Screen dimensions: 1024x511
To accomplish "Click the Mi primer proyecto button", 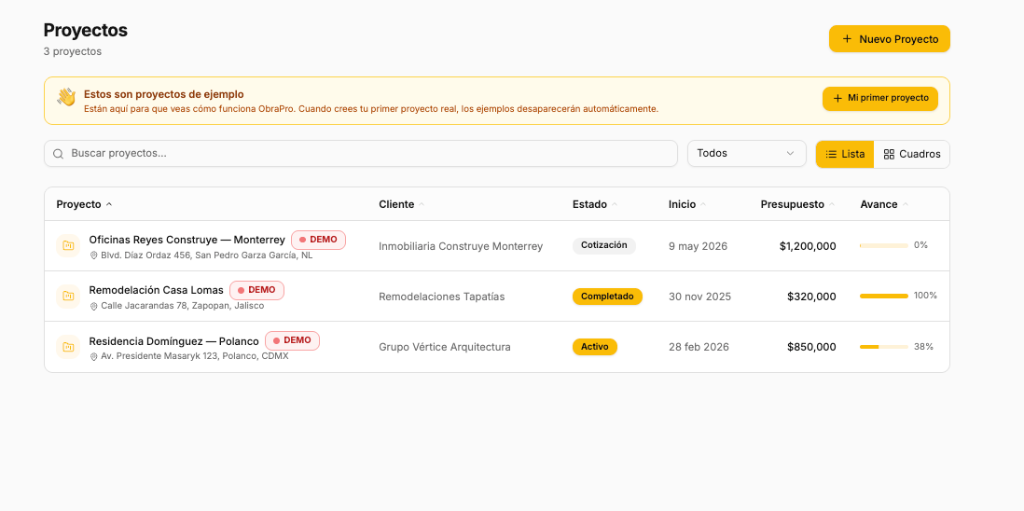I will pos(880,99).
